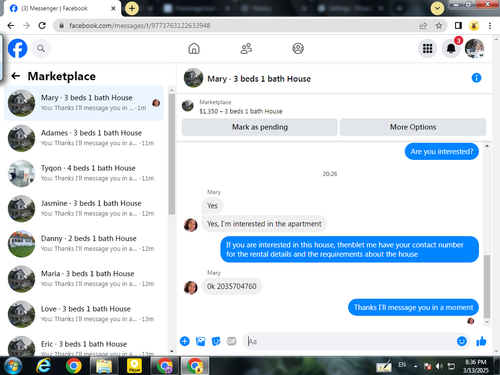Screen dimensions: 500x375
Task: Open the Mary - 3 beds 1 bath House header
Action: click(x=259, y=79)
